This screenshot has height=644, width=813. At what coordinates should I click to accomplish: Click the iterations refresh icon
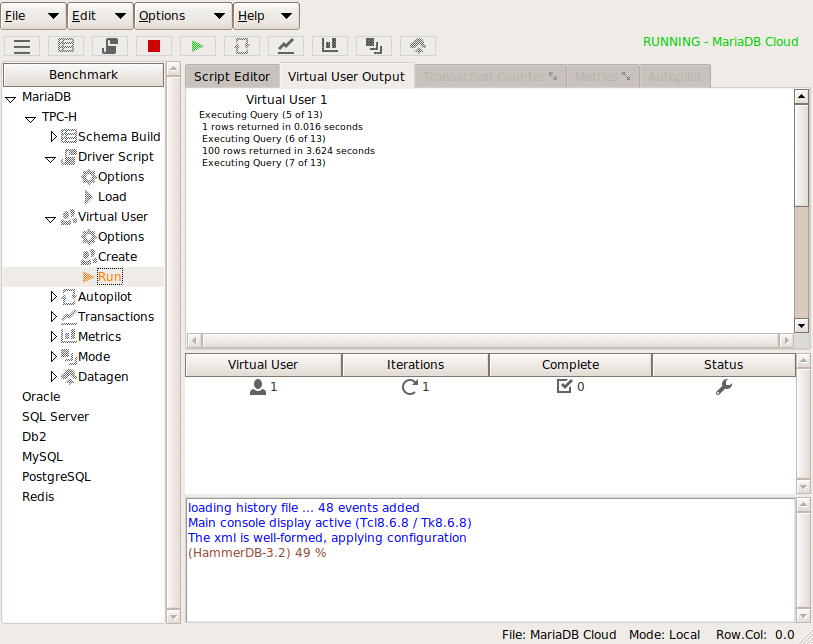(x=410, y=387)
